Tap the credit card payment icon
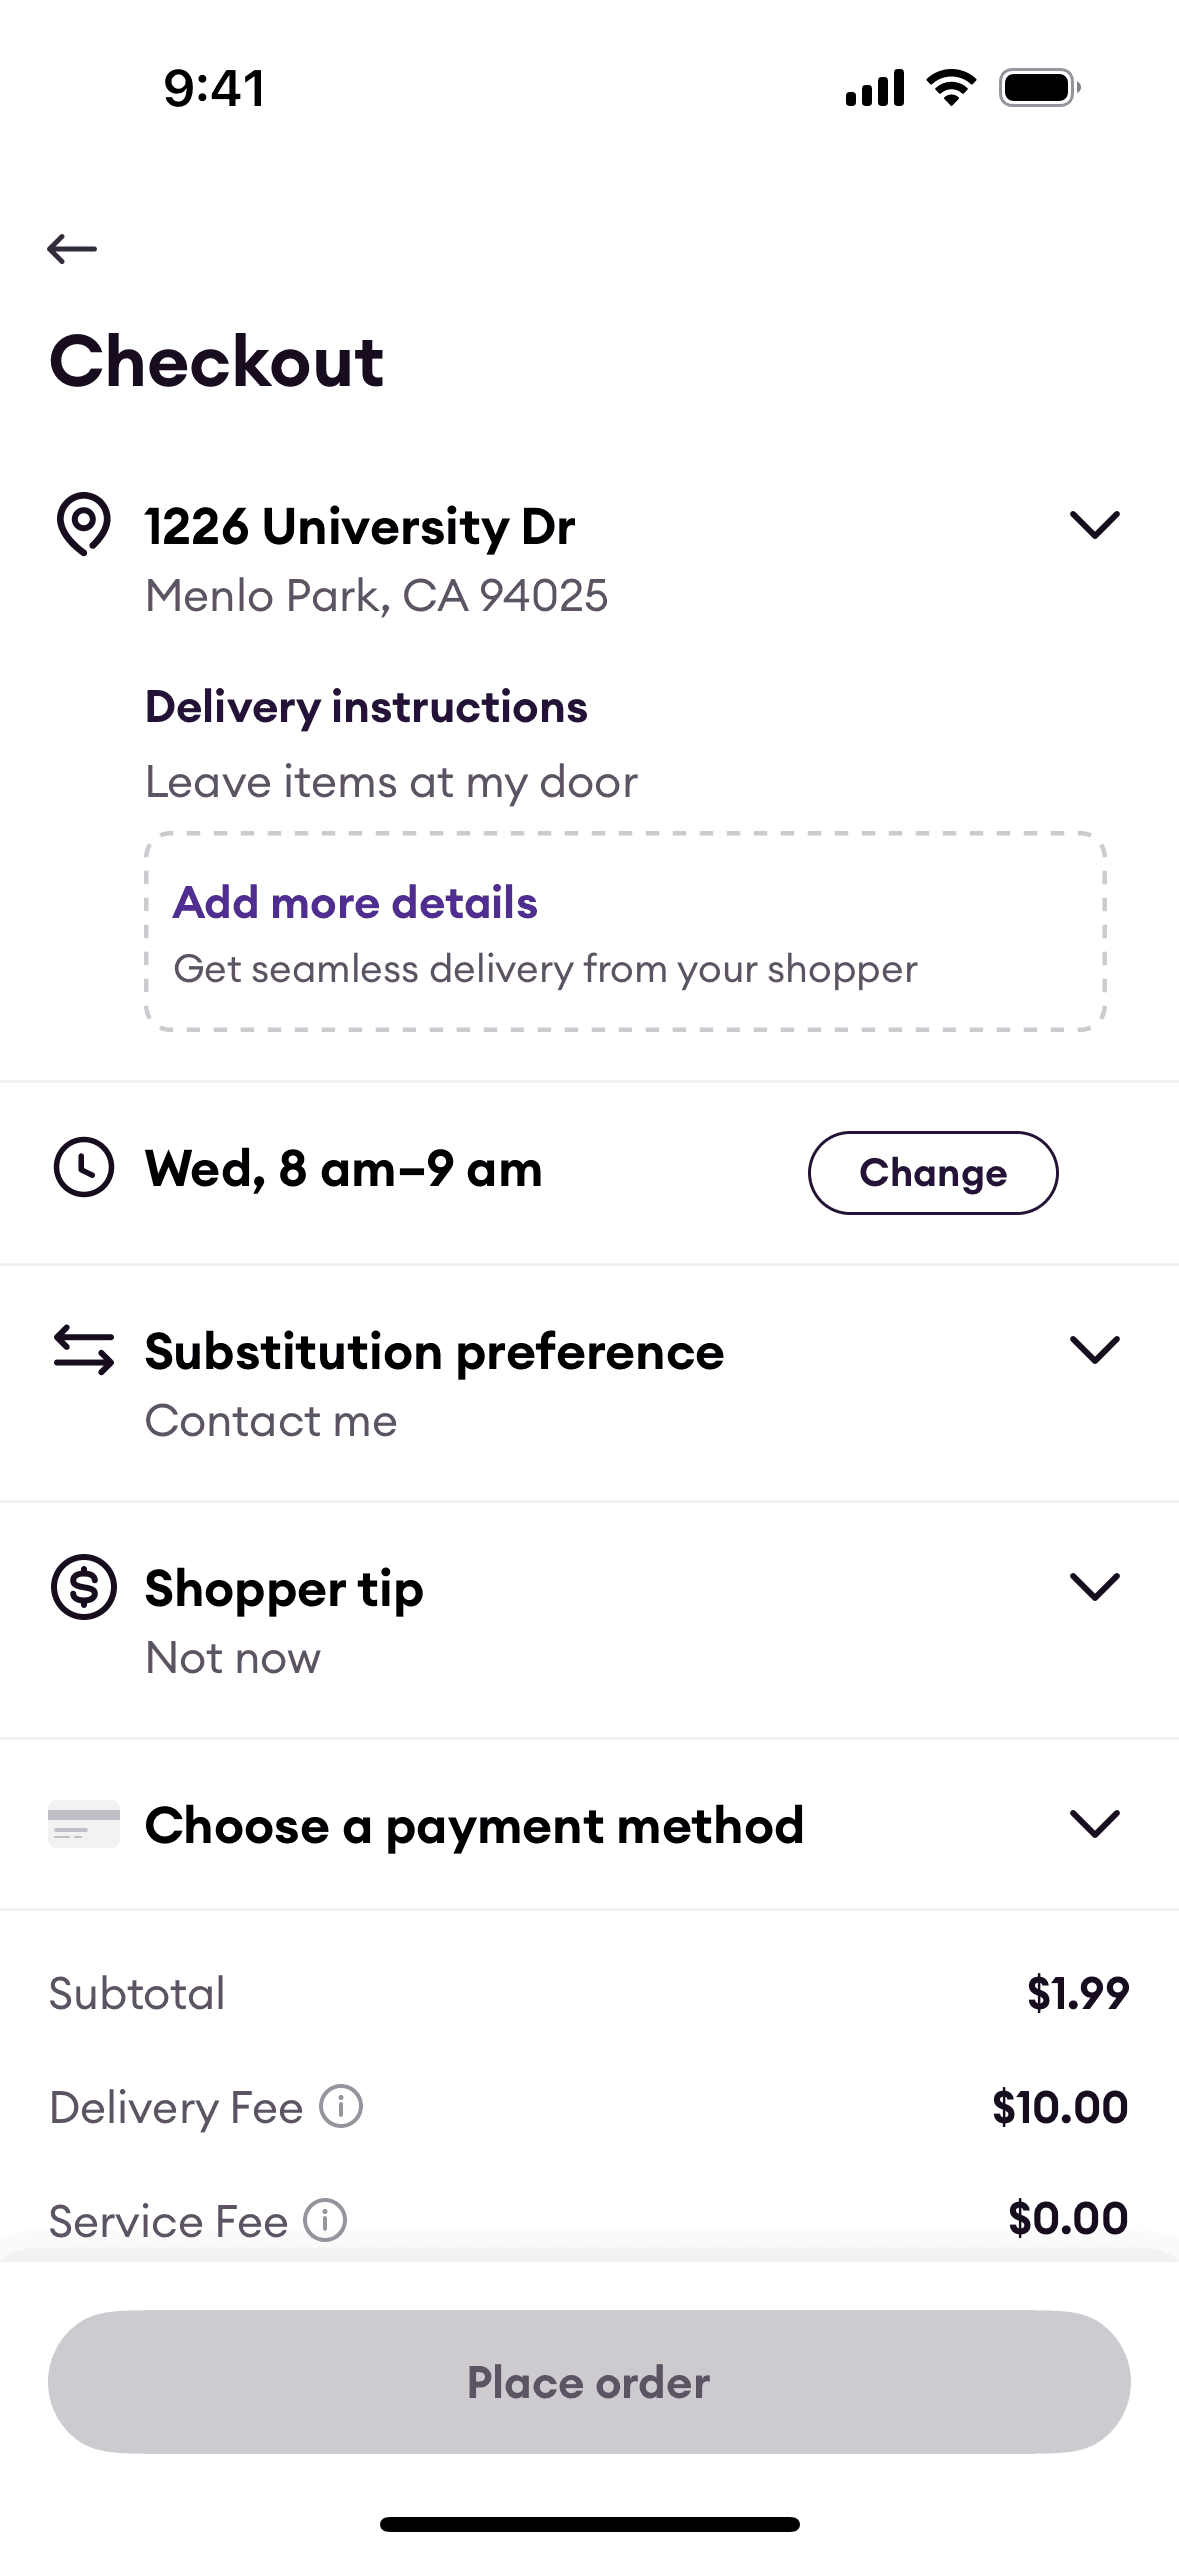The height and width of the screenshot is (2556, 1179). click(x=84, y=1824)
